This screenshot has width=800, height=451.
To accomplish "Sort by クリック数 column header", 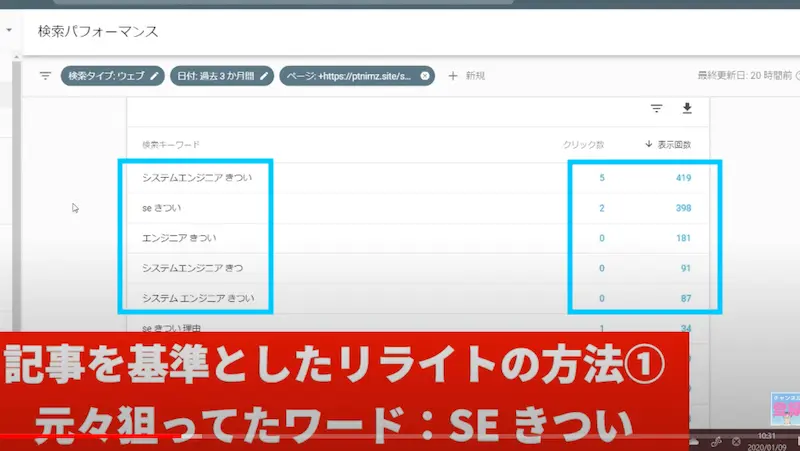I will click(583, 145).
